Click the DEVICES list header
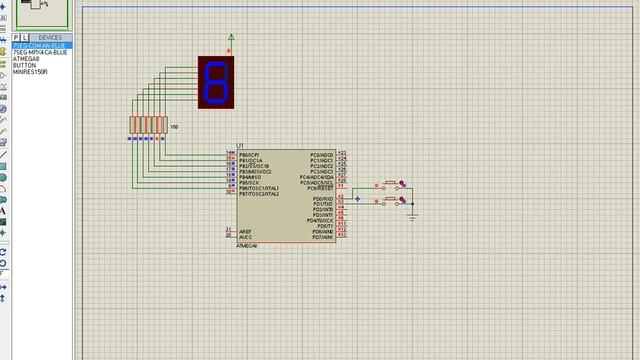 tap(50, 38)
